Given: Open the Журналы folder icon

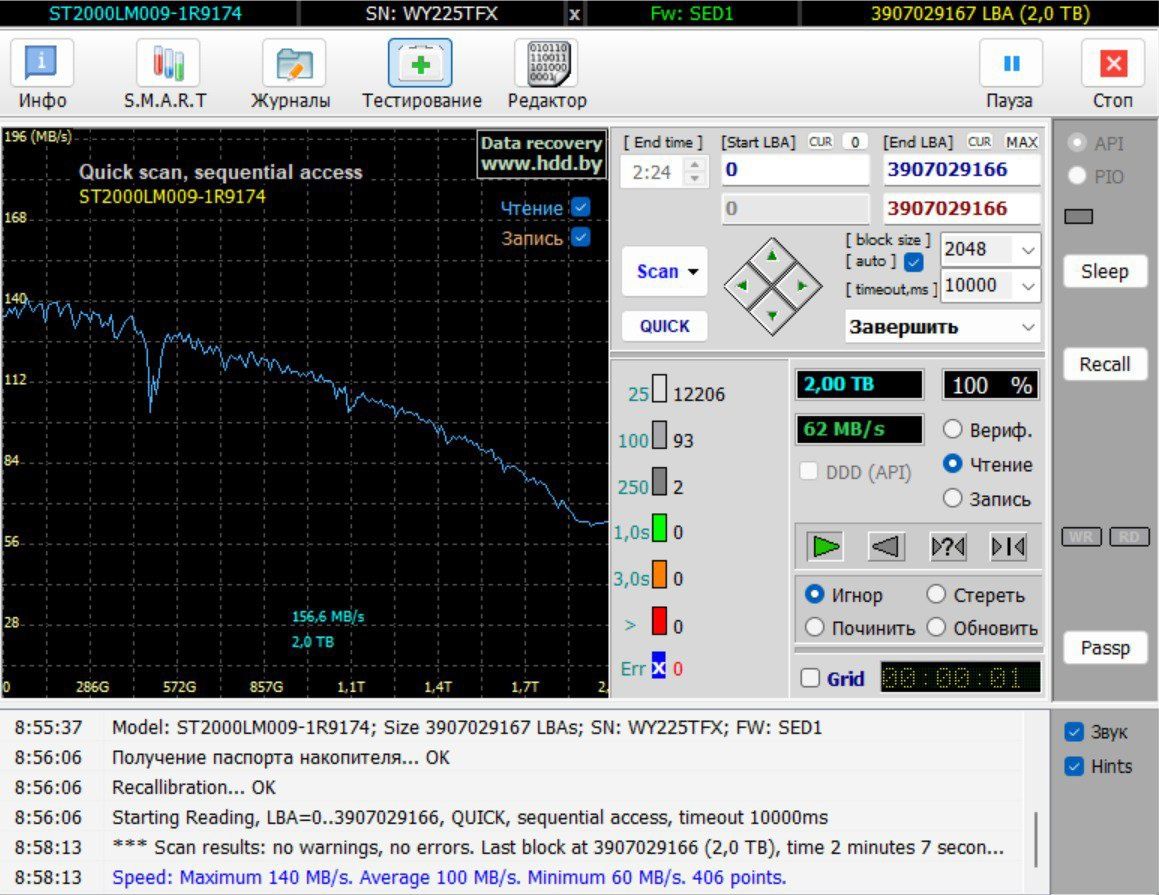Looking at the screenshot, I should point(294,64).
